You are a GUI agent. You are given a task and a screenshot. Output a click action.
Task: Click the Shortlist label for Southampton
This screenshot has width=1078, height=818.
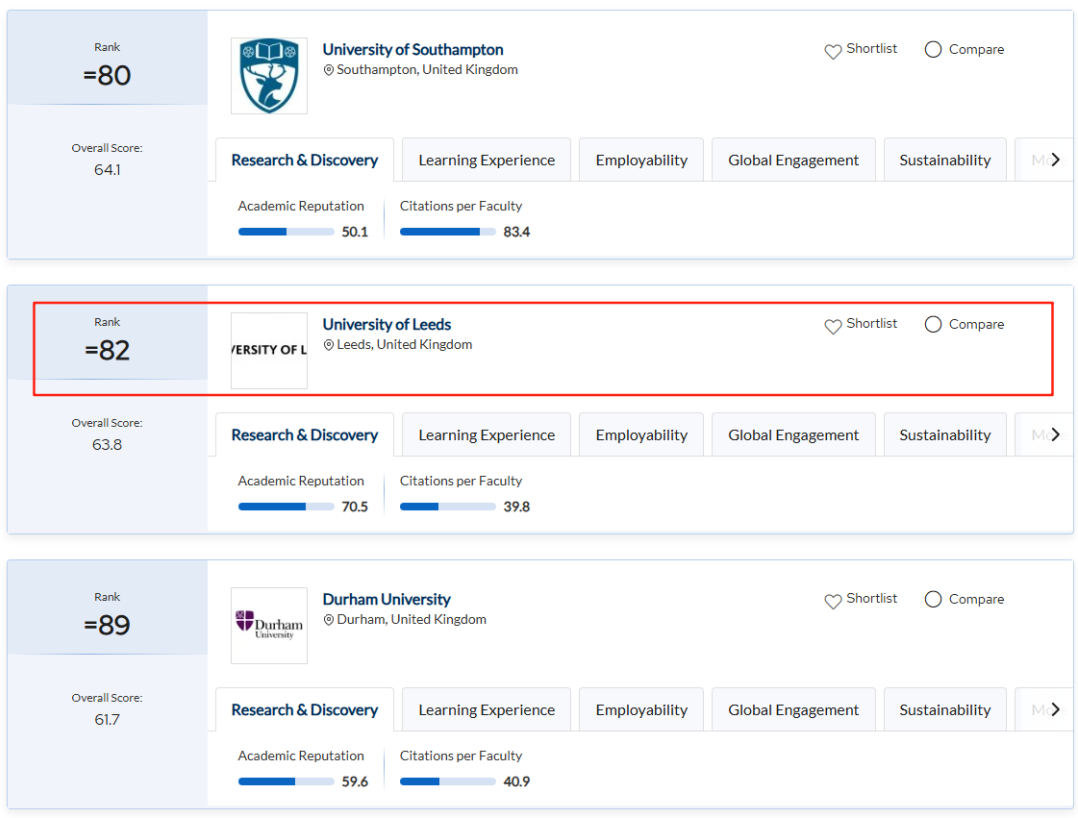click(x=871, y=48)
